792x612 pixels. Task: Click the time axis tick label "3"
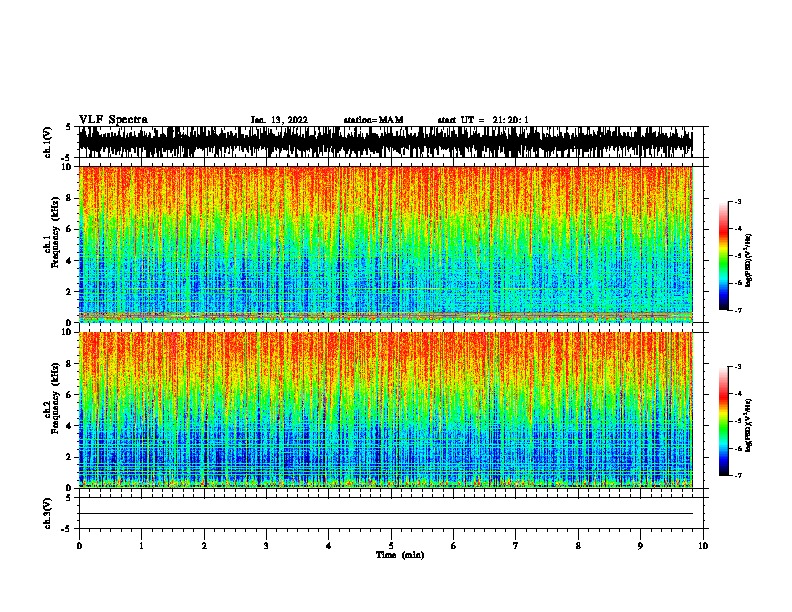266,546
